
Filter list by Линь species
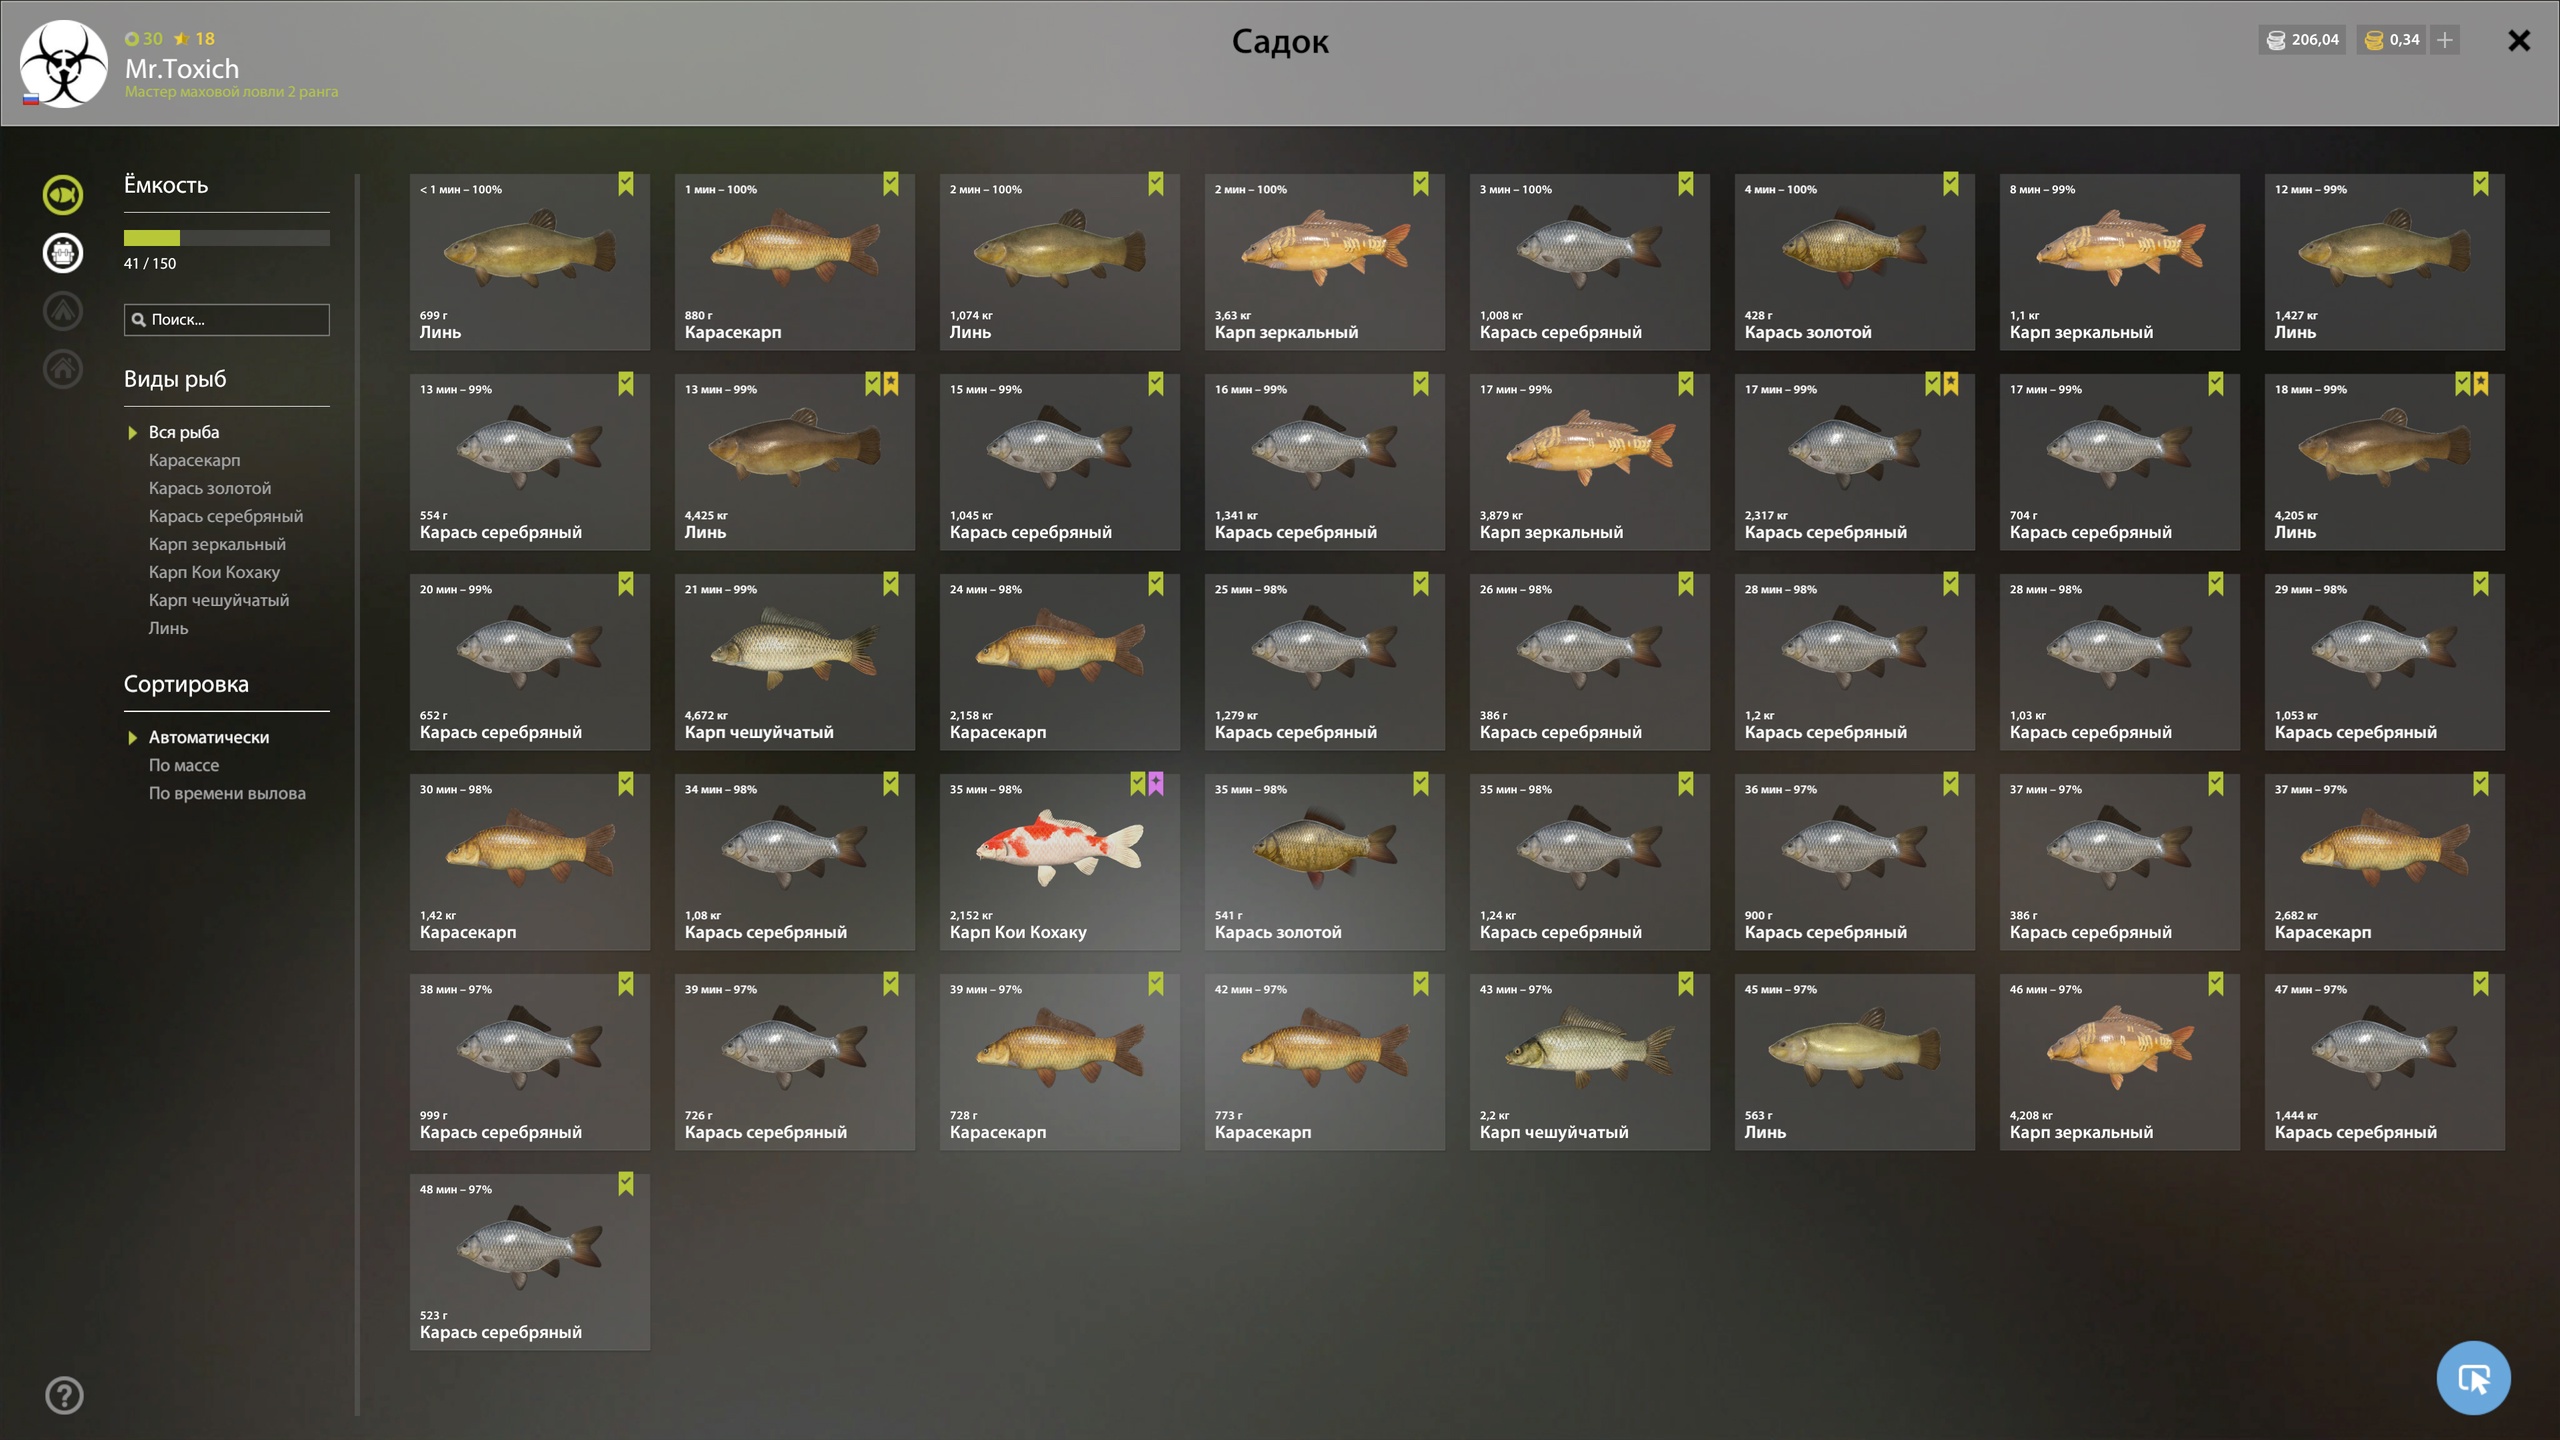pos(168,628)
